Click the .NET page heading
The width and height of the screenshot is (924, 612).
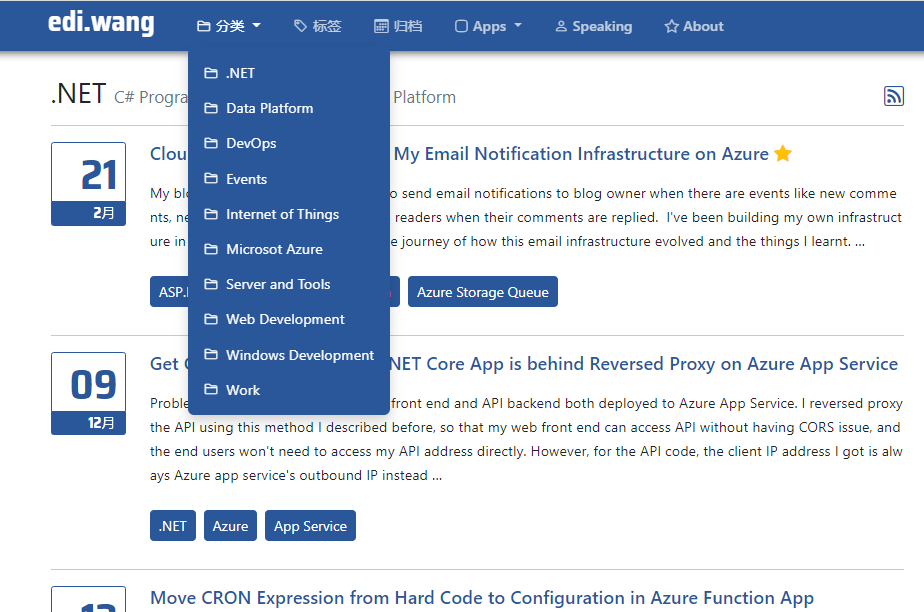78,94
